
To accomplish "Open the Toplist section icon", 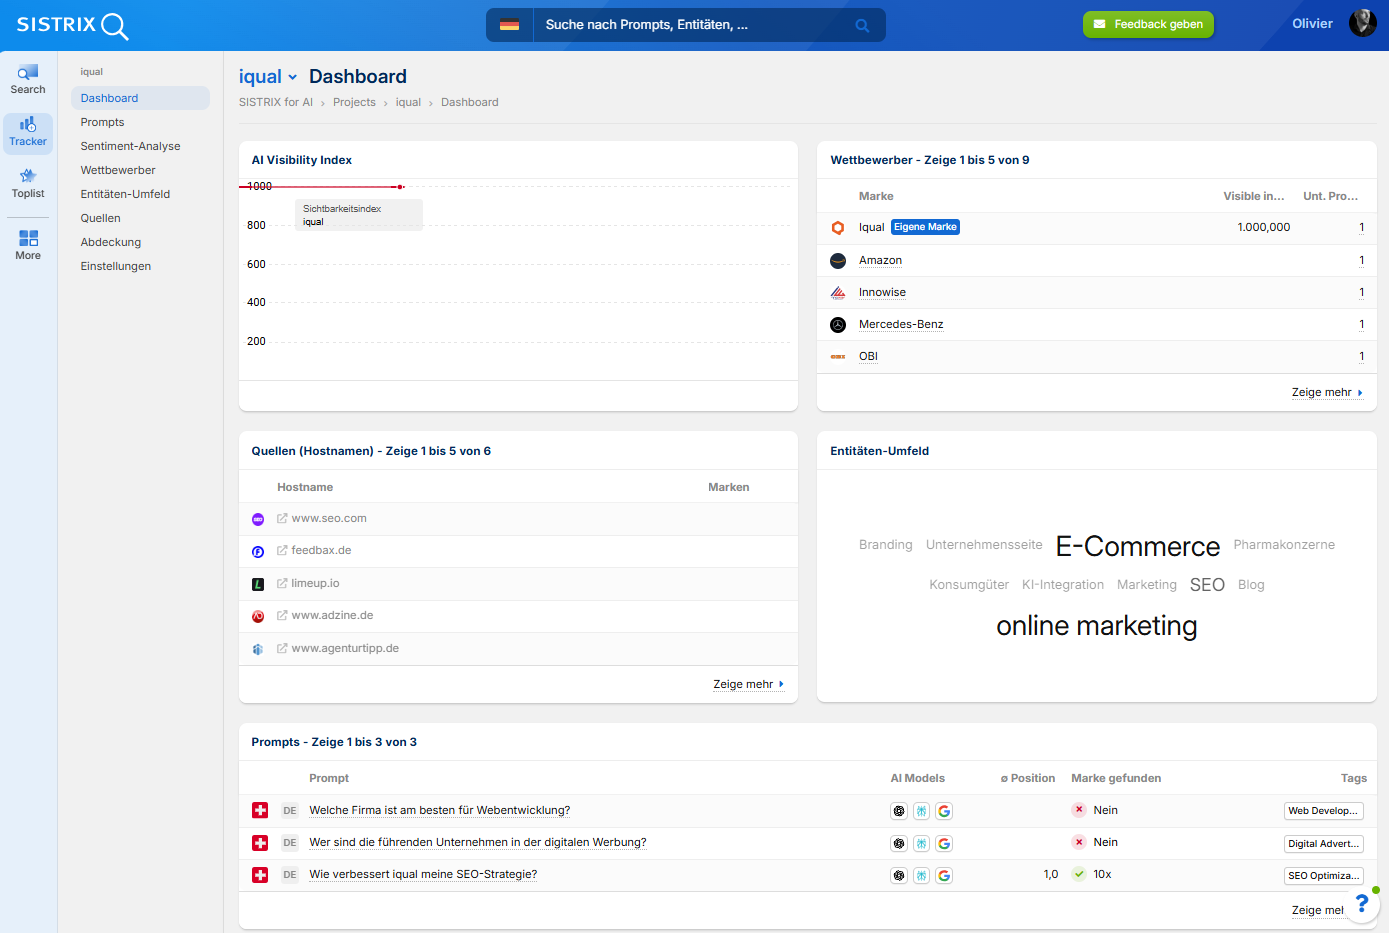I will click(x=28, y=183).
